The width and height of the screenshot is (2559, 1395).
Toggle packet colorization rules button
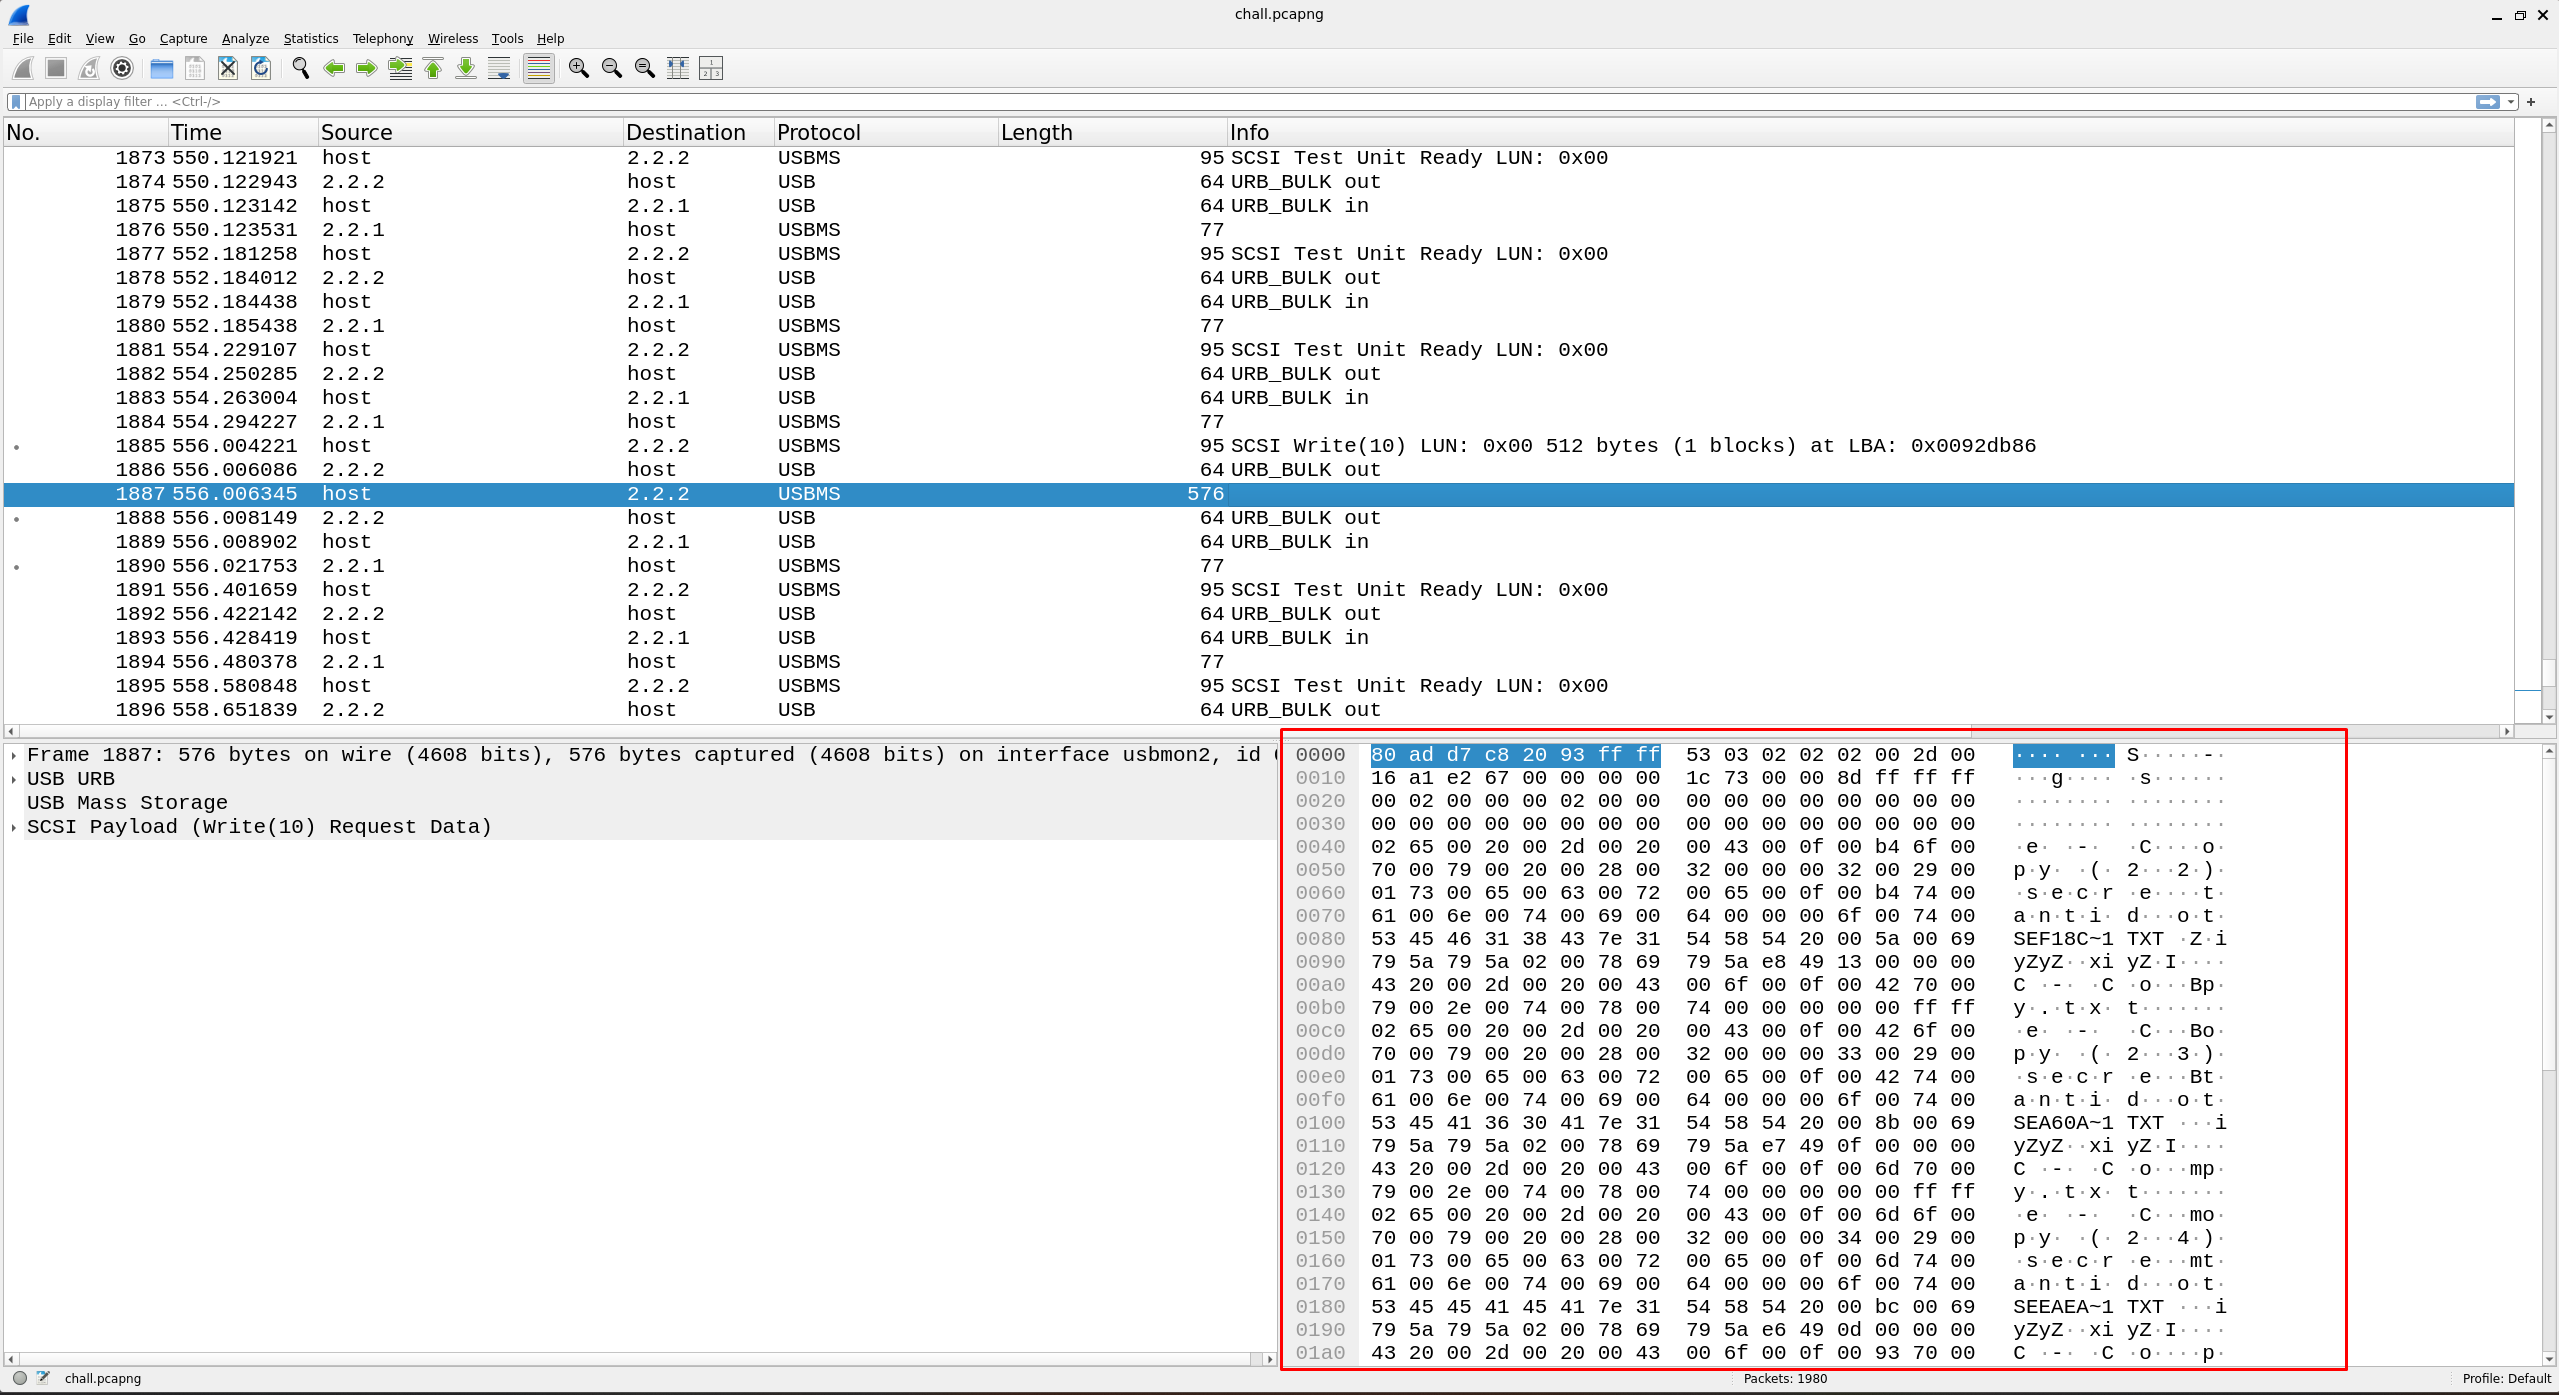pyautogui.click(x=538, y=68)
